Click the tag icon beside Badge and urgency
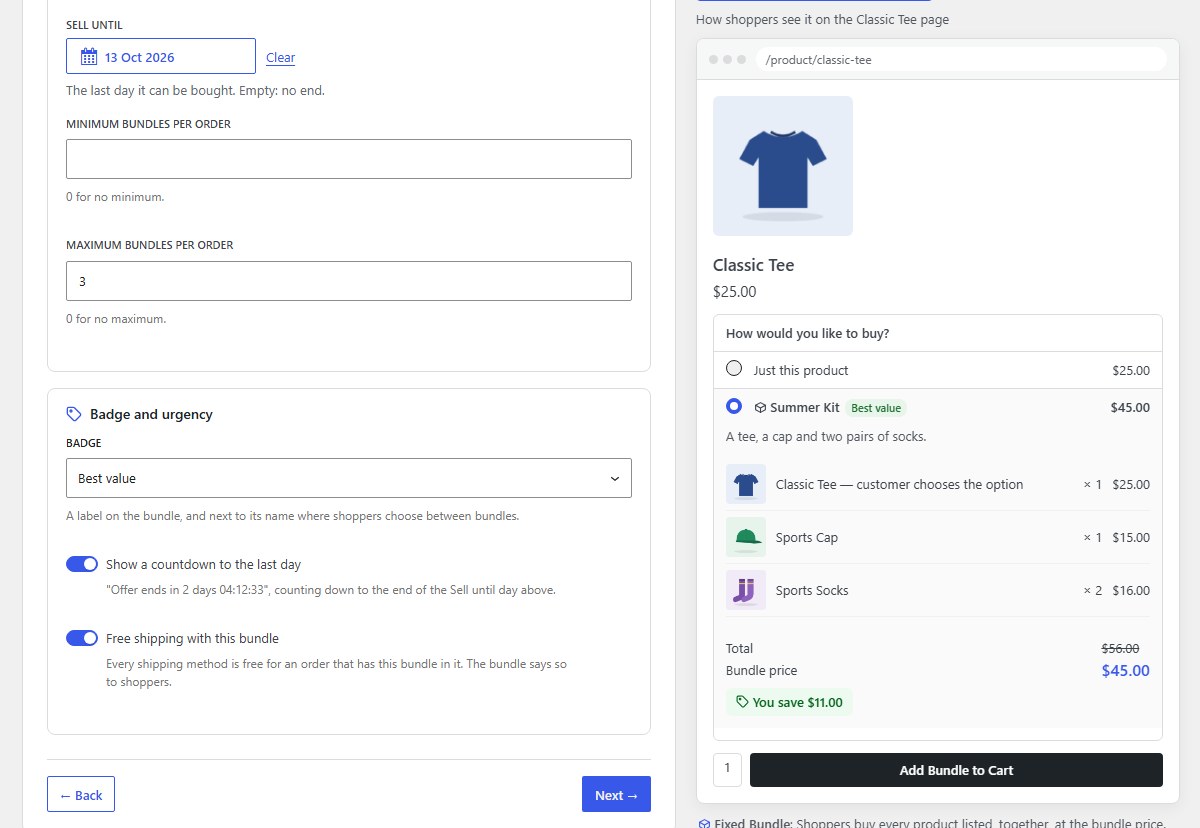The width and height of the screenshot is (1200, 828). point(73,414)
